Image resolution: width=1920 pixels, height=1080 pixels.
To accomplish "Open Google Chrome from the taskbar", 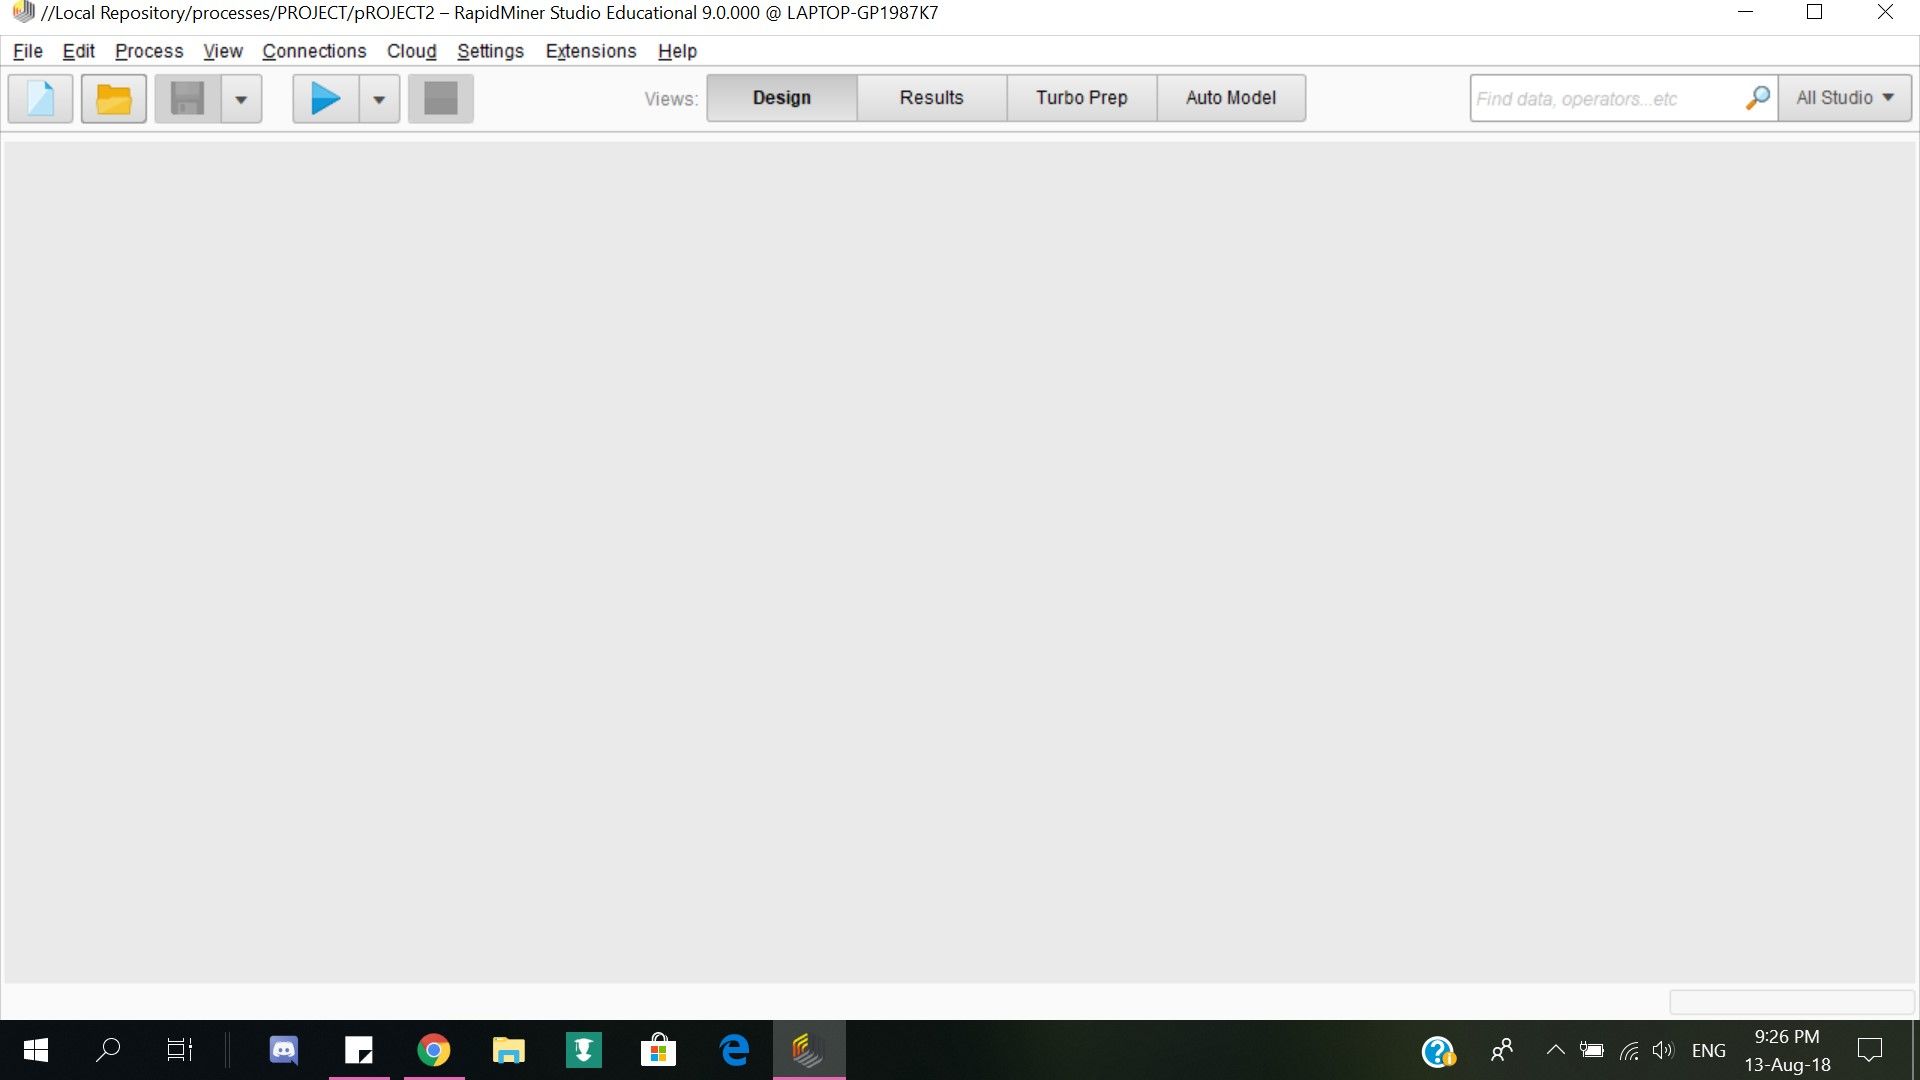I will 433,1050.
